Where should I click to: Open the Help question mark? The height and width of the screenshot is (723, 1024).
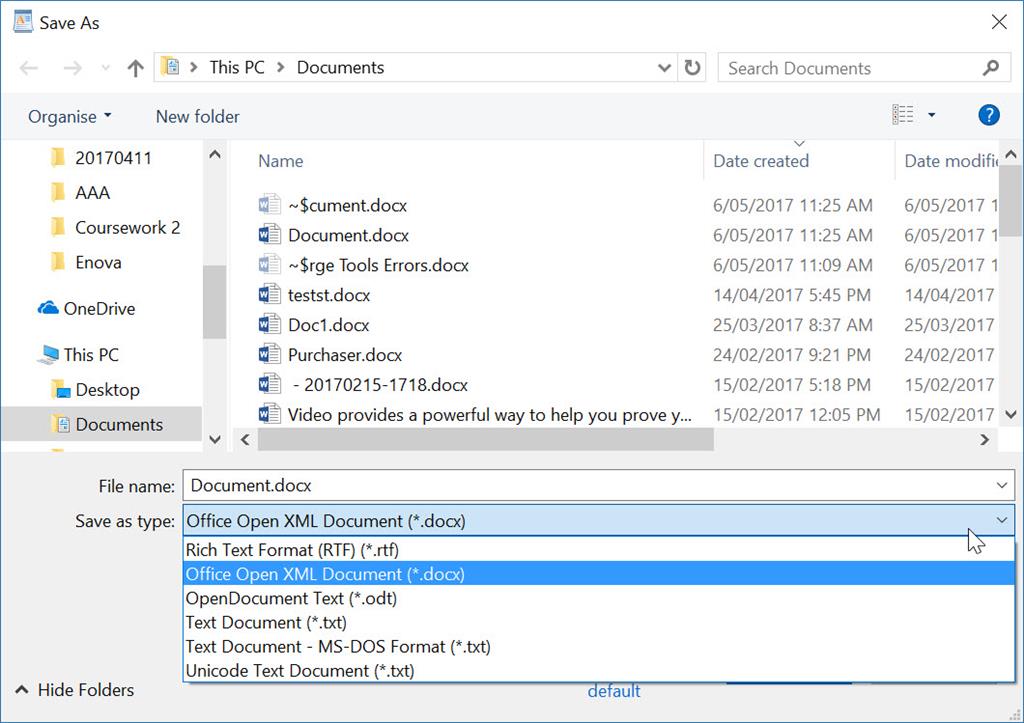coord(989,116)
